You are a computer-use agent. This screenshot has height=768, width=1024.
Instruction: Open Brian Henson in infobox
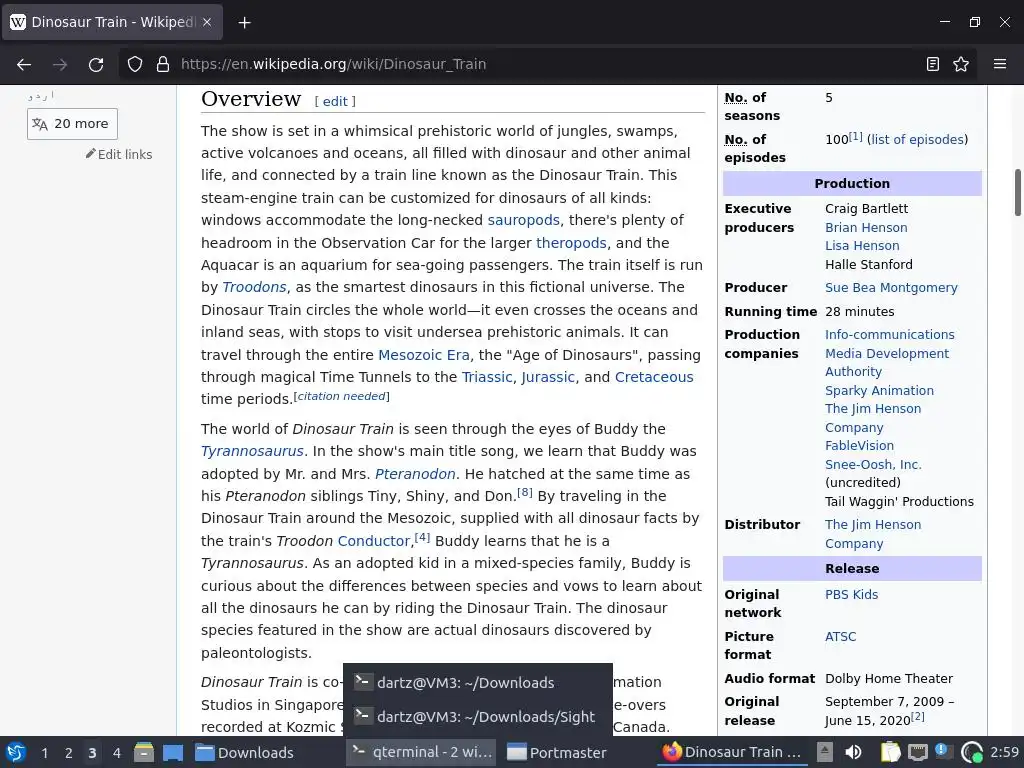click(x=866, y=227)
